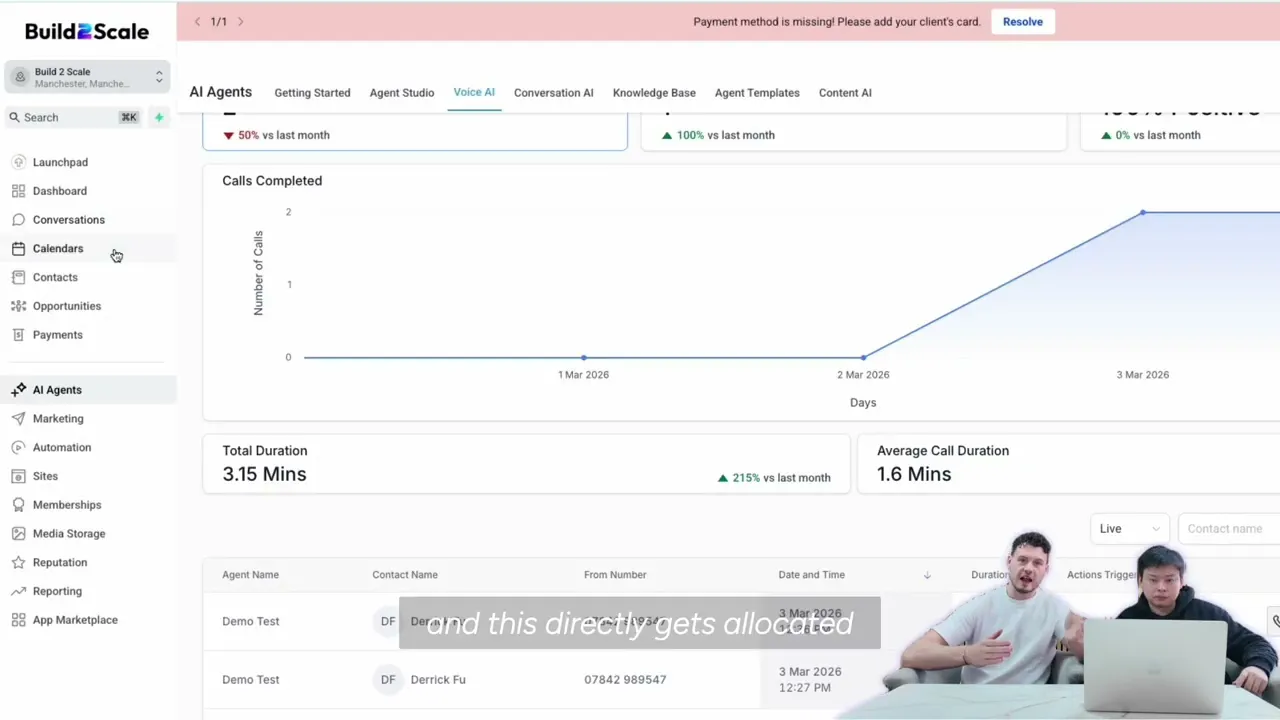This screenshot has height=720, width=1280.
Task: Click the Dashboard grid icon
Action: tap(18, 191)
